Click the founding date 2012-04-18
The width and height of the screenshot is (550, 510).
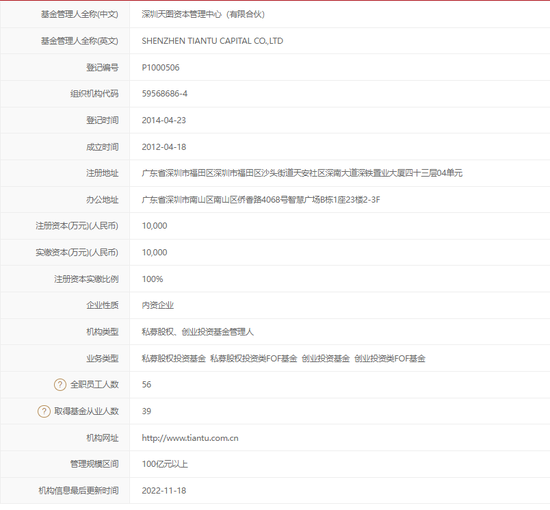164,147
